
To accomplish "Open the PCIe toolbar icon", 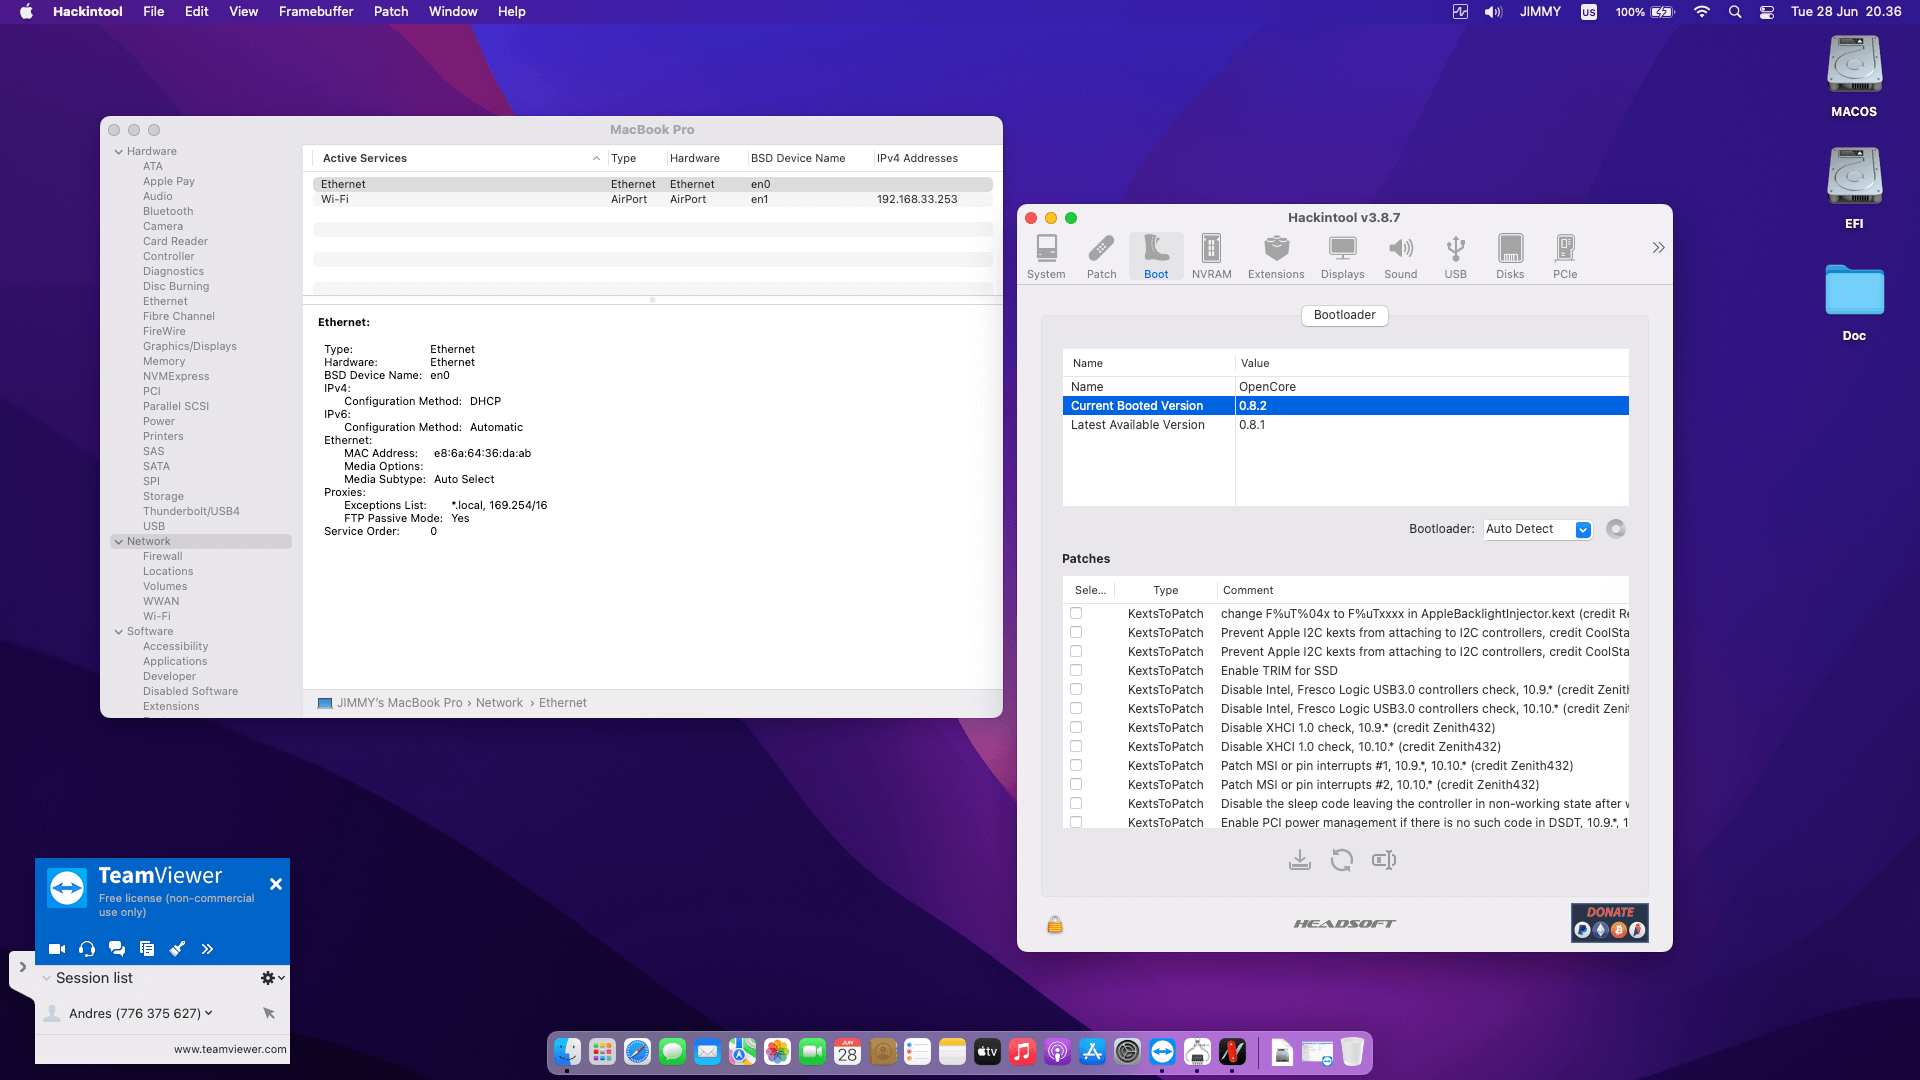I will tap(1565, 257).
